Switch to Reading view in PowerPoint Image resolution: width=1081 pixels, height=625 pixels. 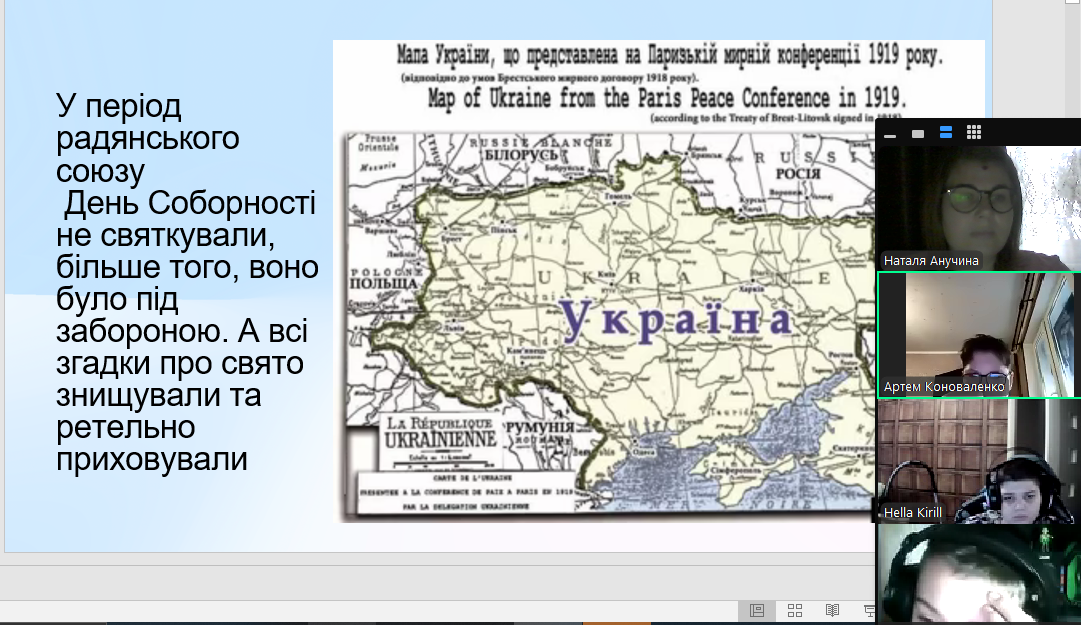click(x=832, y=611)
